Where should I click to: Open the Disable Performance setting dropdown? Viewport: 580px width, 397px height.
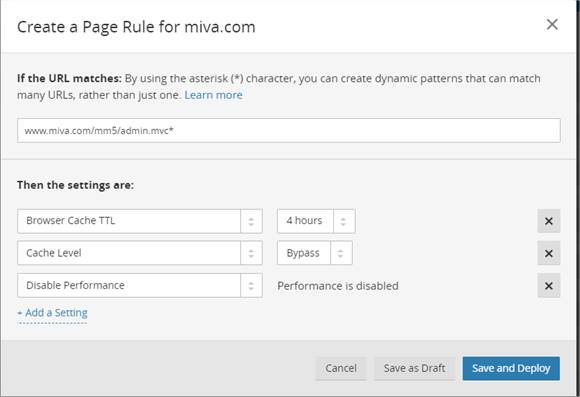(140, 285)
